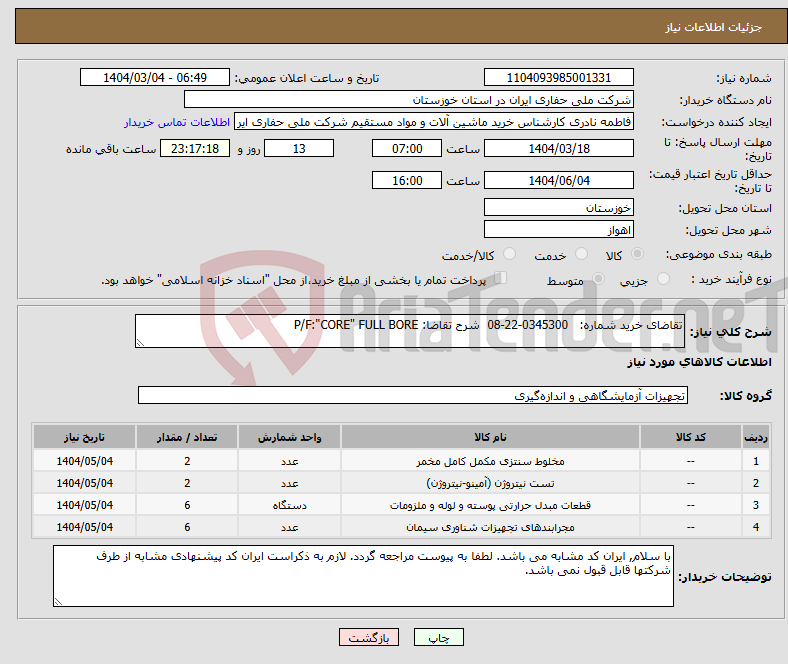This screenshot has height=664, width=788.
Task: Choose the متوسط purchase process option
Action: coord(596,280)
